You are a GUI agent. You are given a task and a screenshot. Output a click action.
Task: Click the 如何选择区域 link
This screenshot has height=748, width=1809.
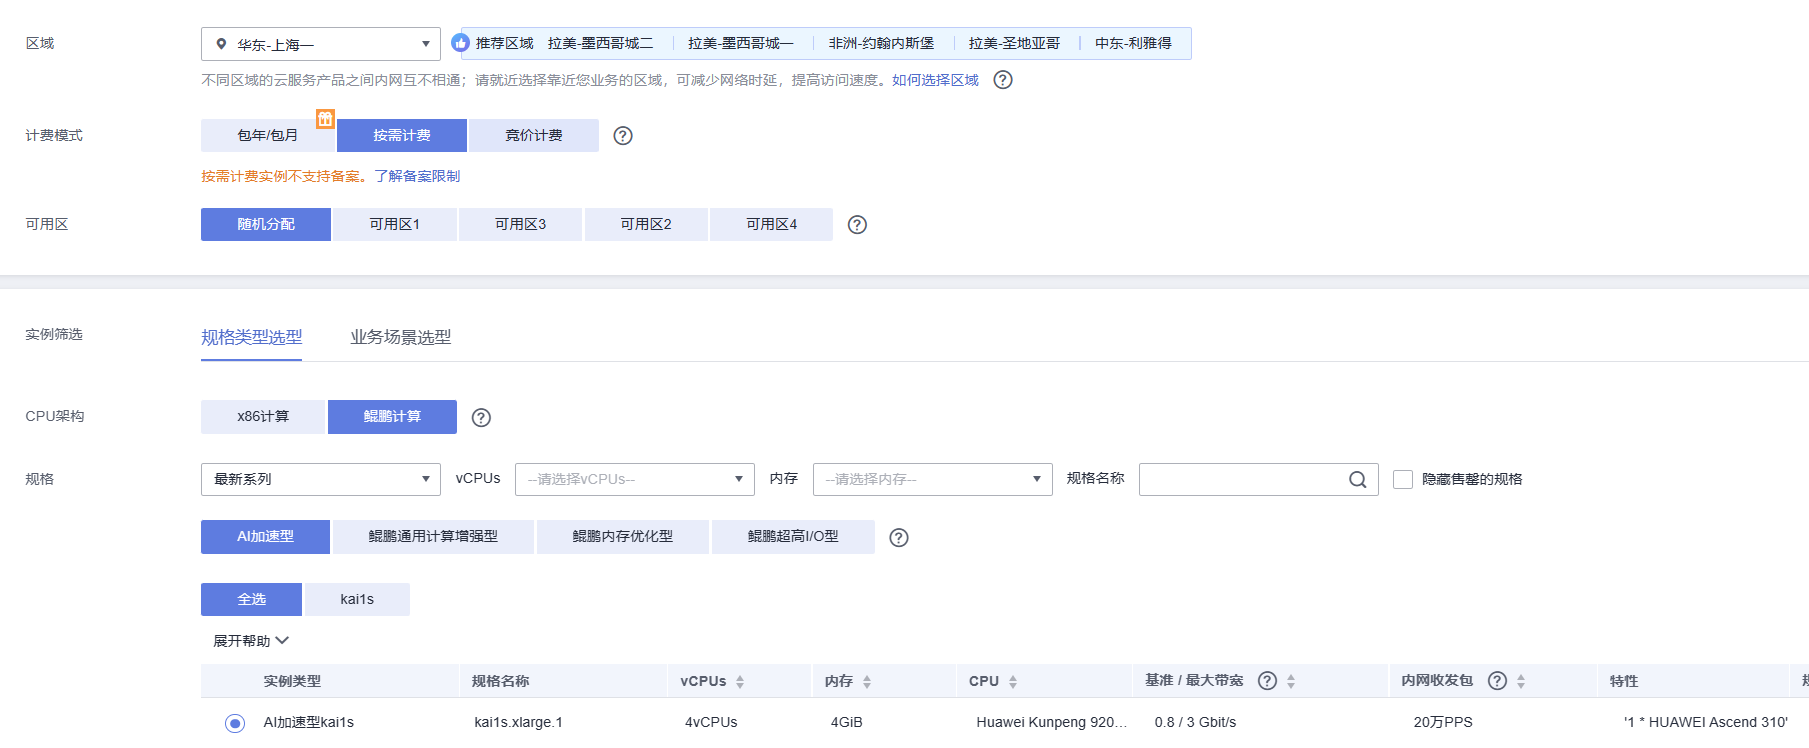(935, 80)
